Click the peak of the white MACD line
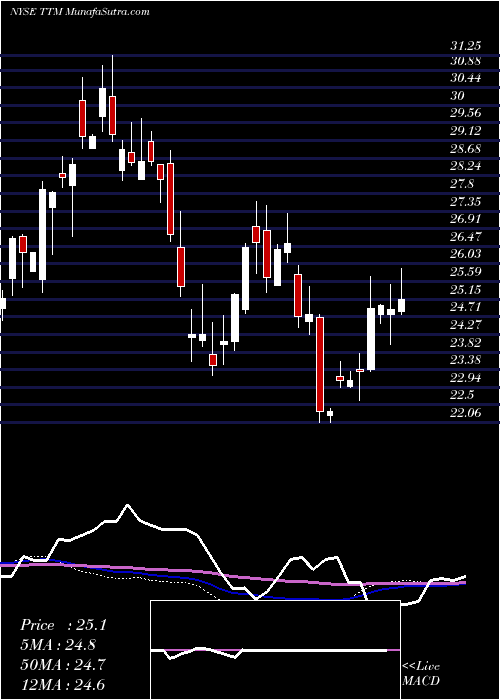The width and height of the screenshot is (500, 700). point(128,505)
